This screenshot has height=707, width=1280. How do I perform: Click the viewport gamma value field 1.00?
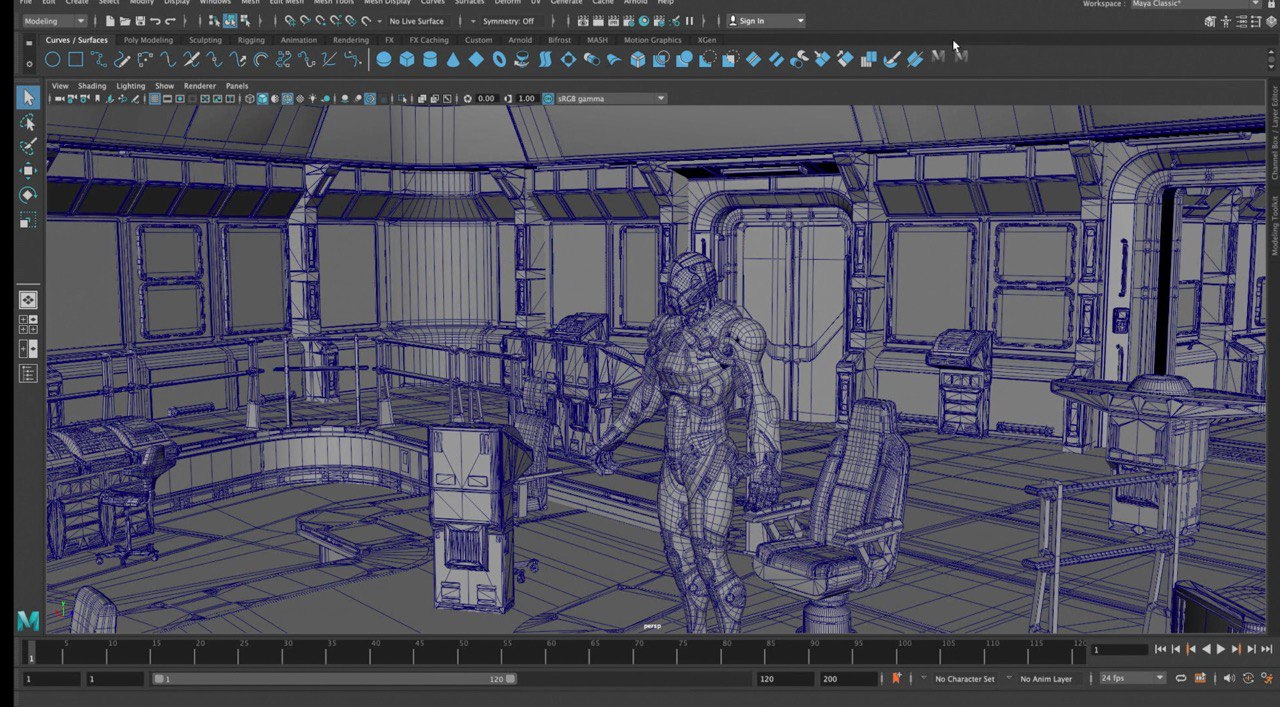pos(526,99)
